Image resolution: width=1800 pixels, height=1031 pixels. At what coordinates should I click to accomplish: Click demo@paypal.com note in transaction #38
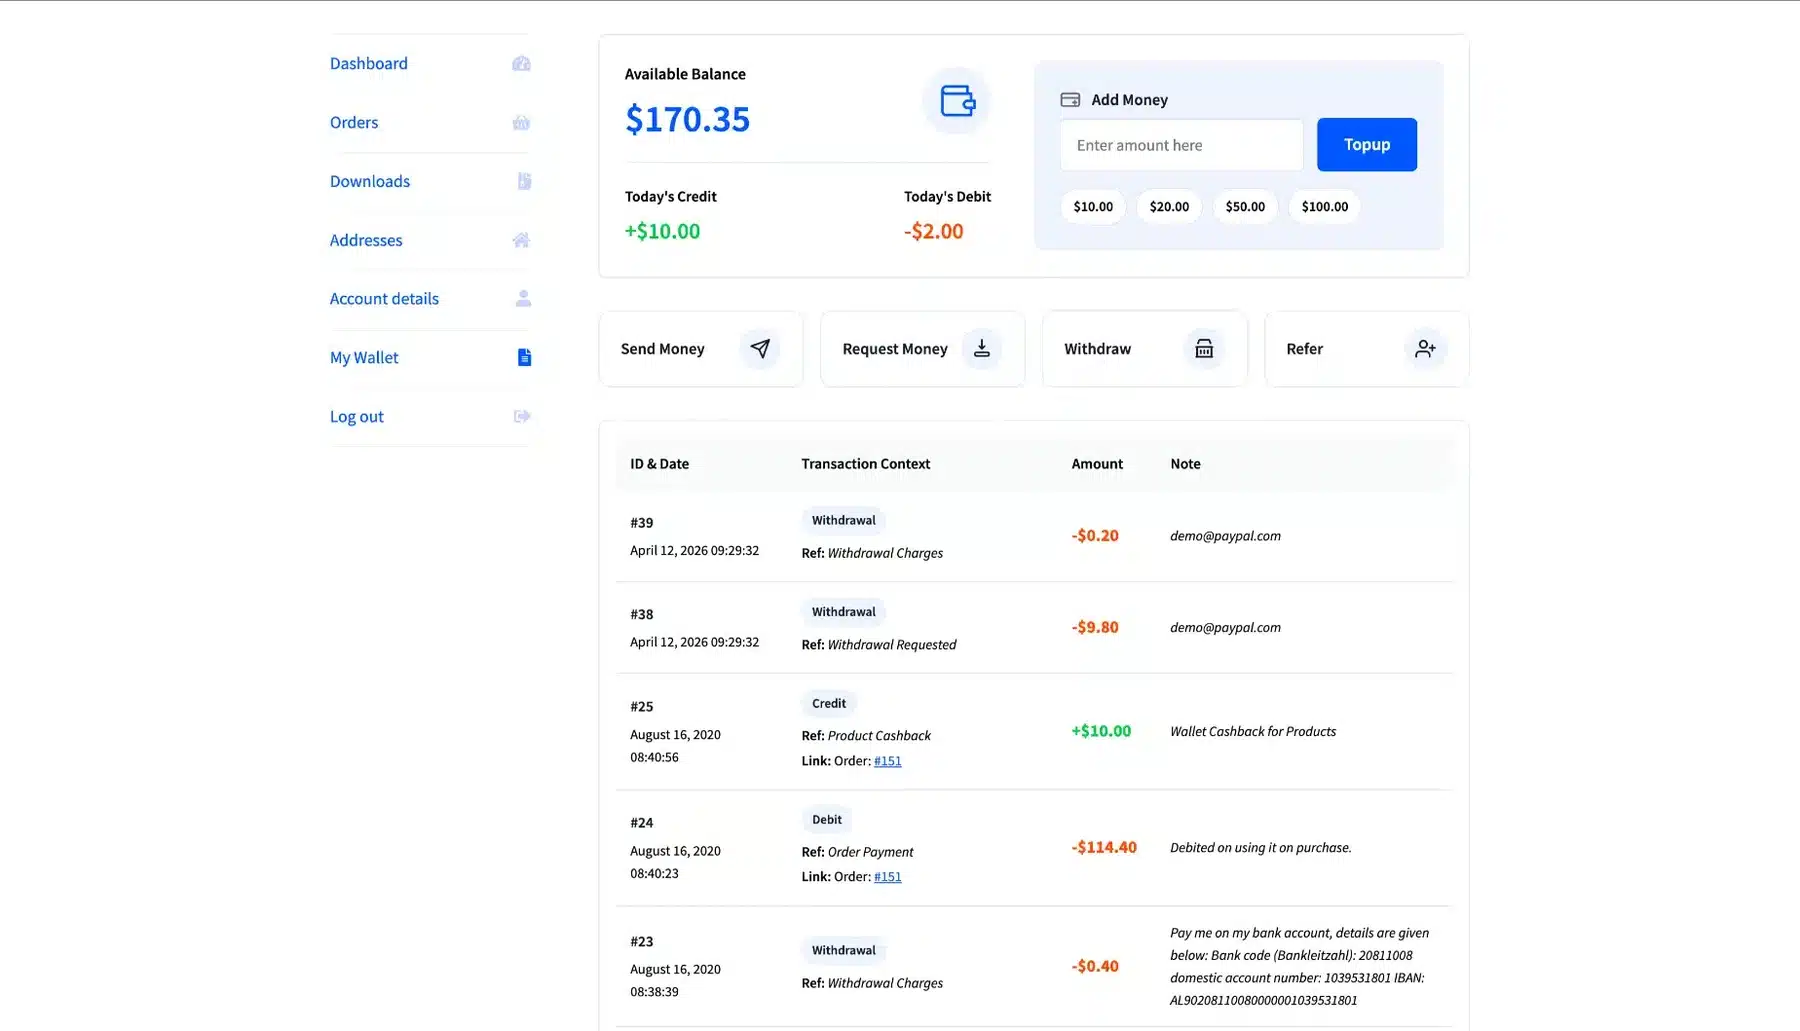coord(1225,627)
